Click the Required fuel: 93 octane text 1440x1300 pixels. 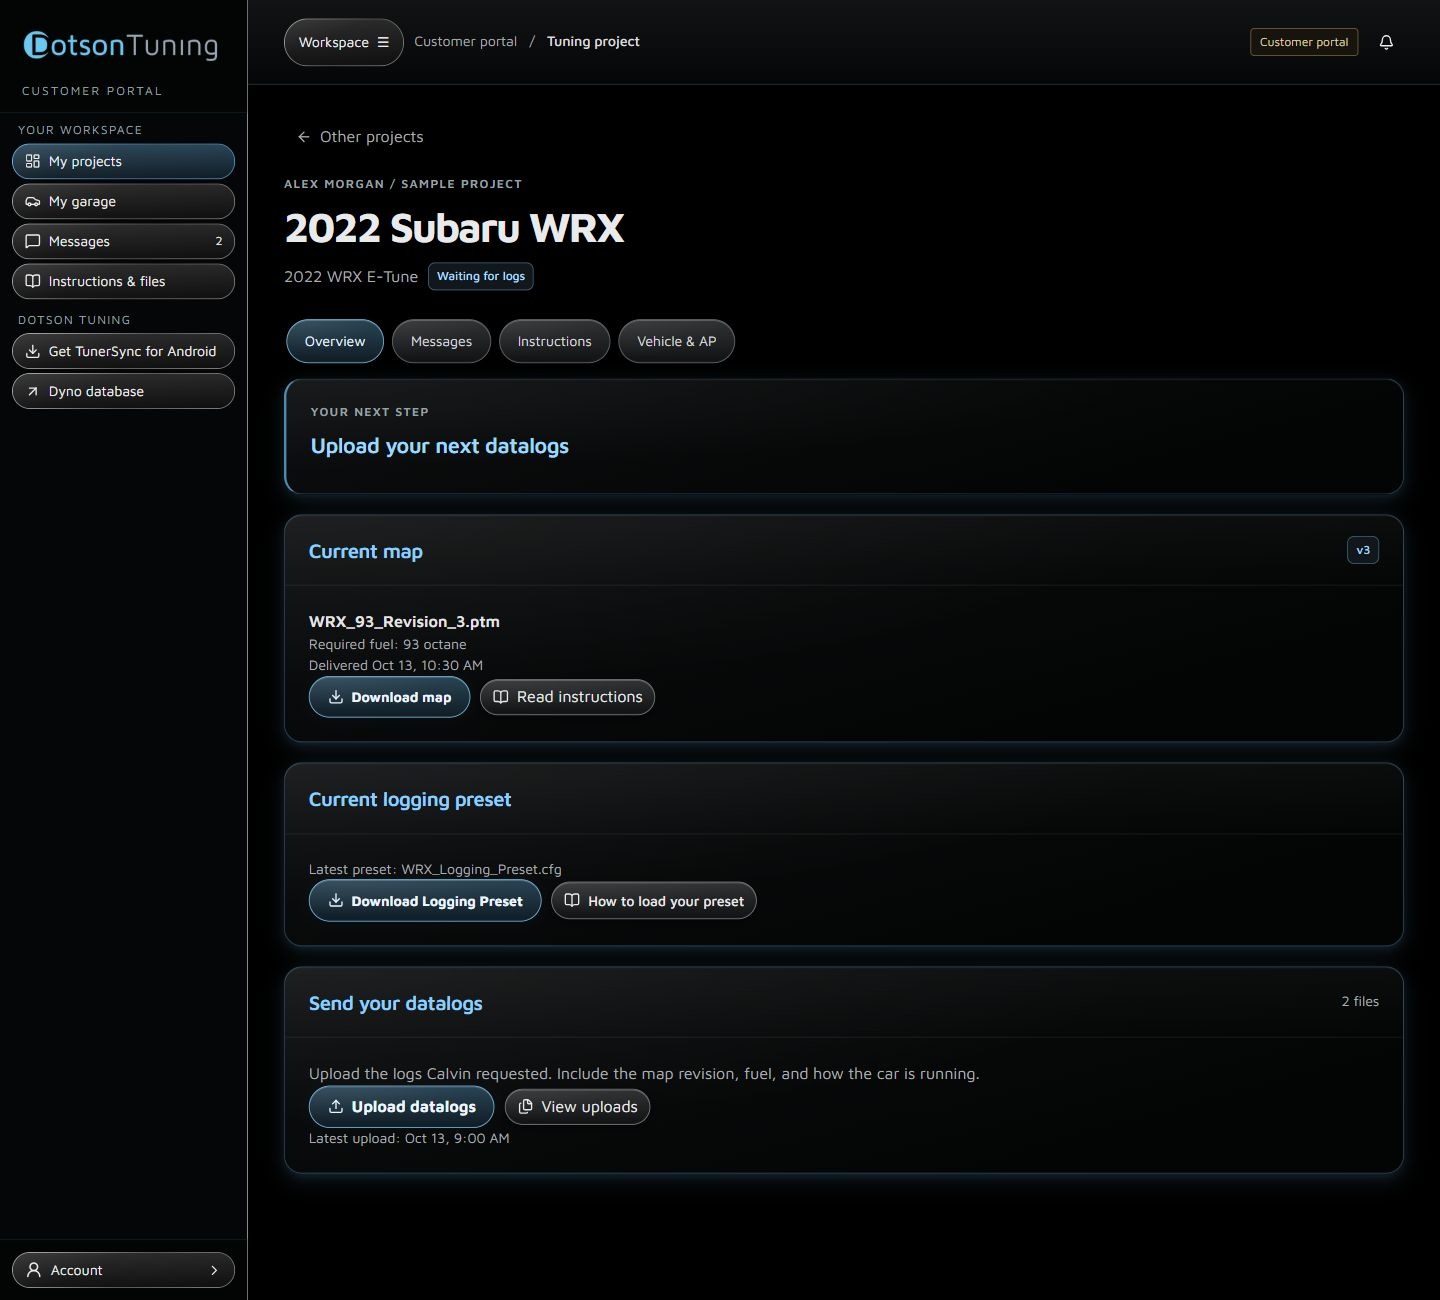(388, 644)
